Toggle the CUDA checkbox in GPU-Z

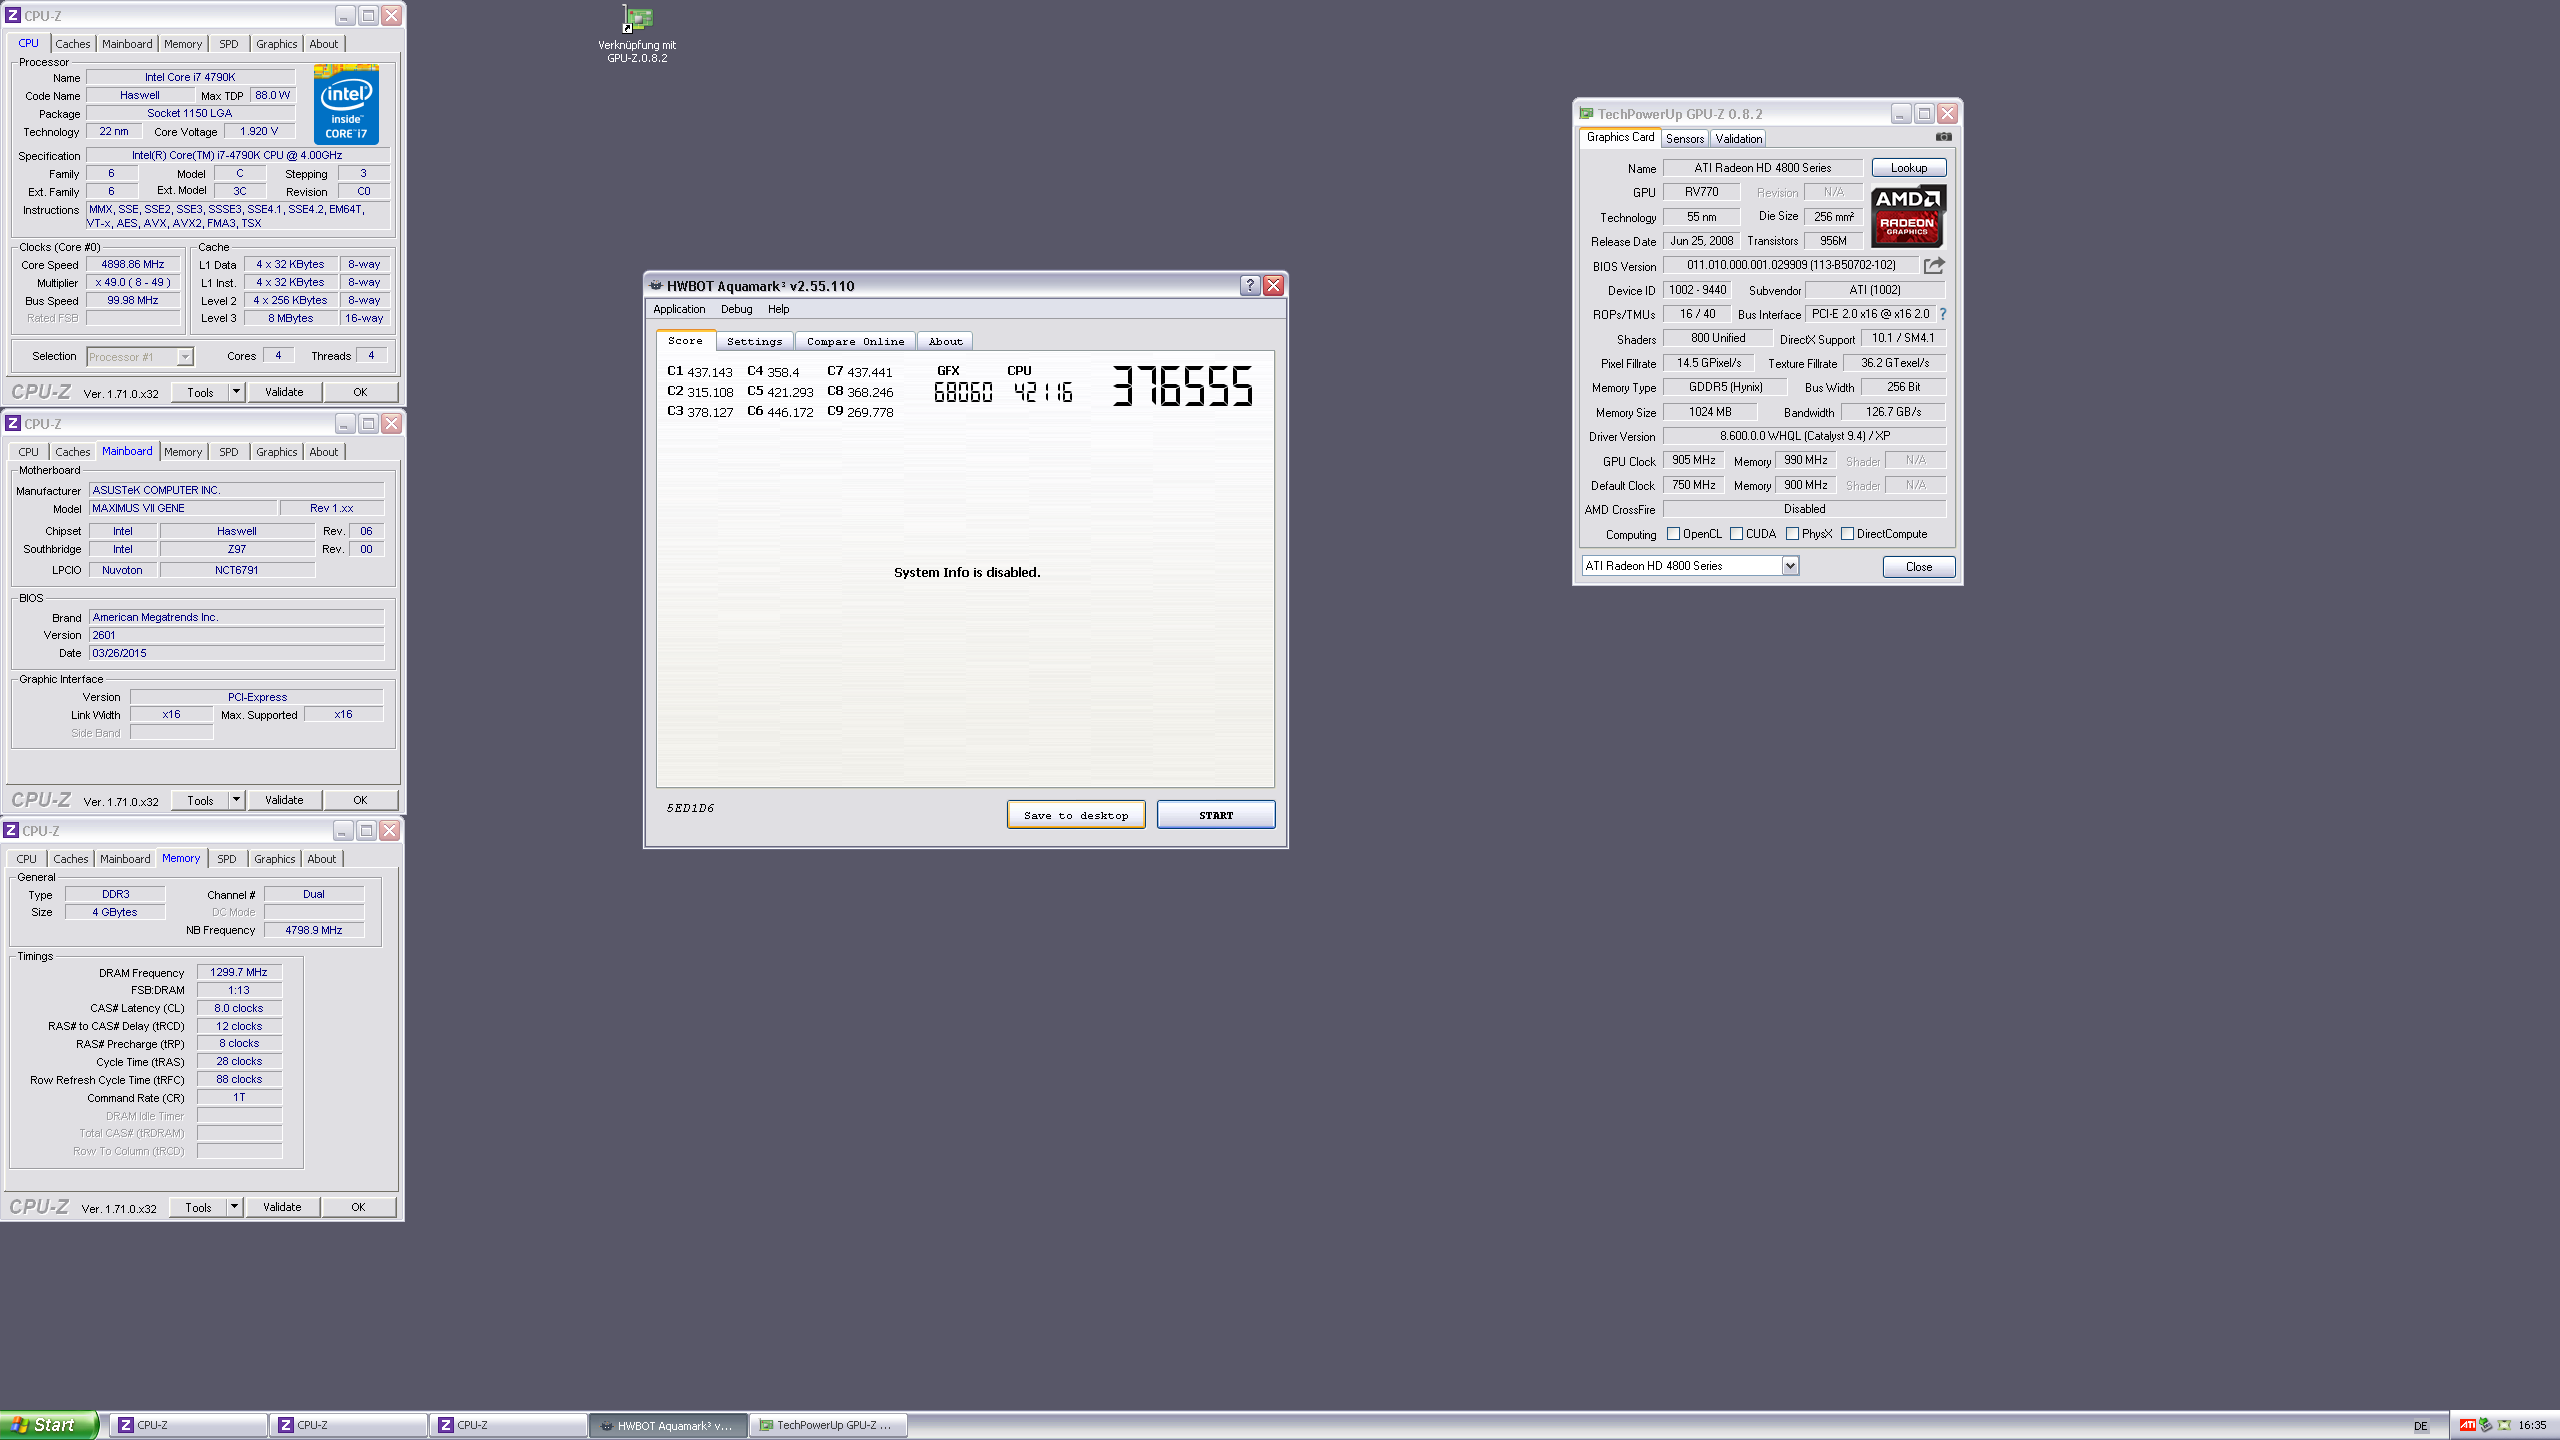pyautogui.click(x=1736, y=534)
